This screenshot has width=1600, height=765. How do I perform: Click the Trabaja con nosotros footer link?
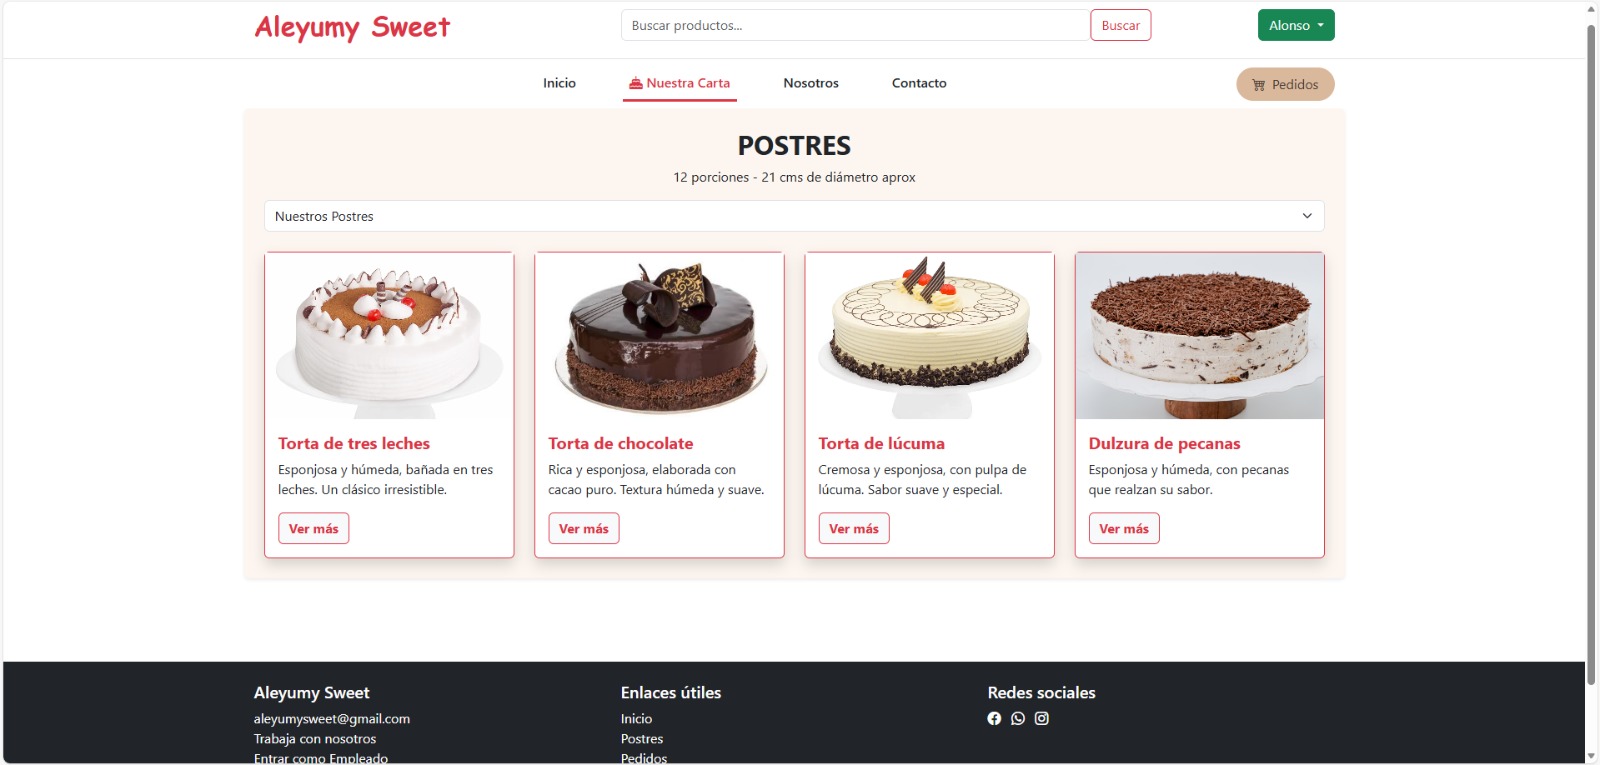(315, 739)
